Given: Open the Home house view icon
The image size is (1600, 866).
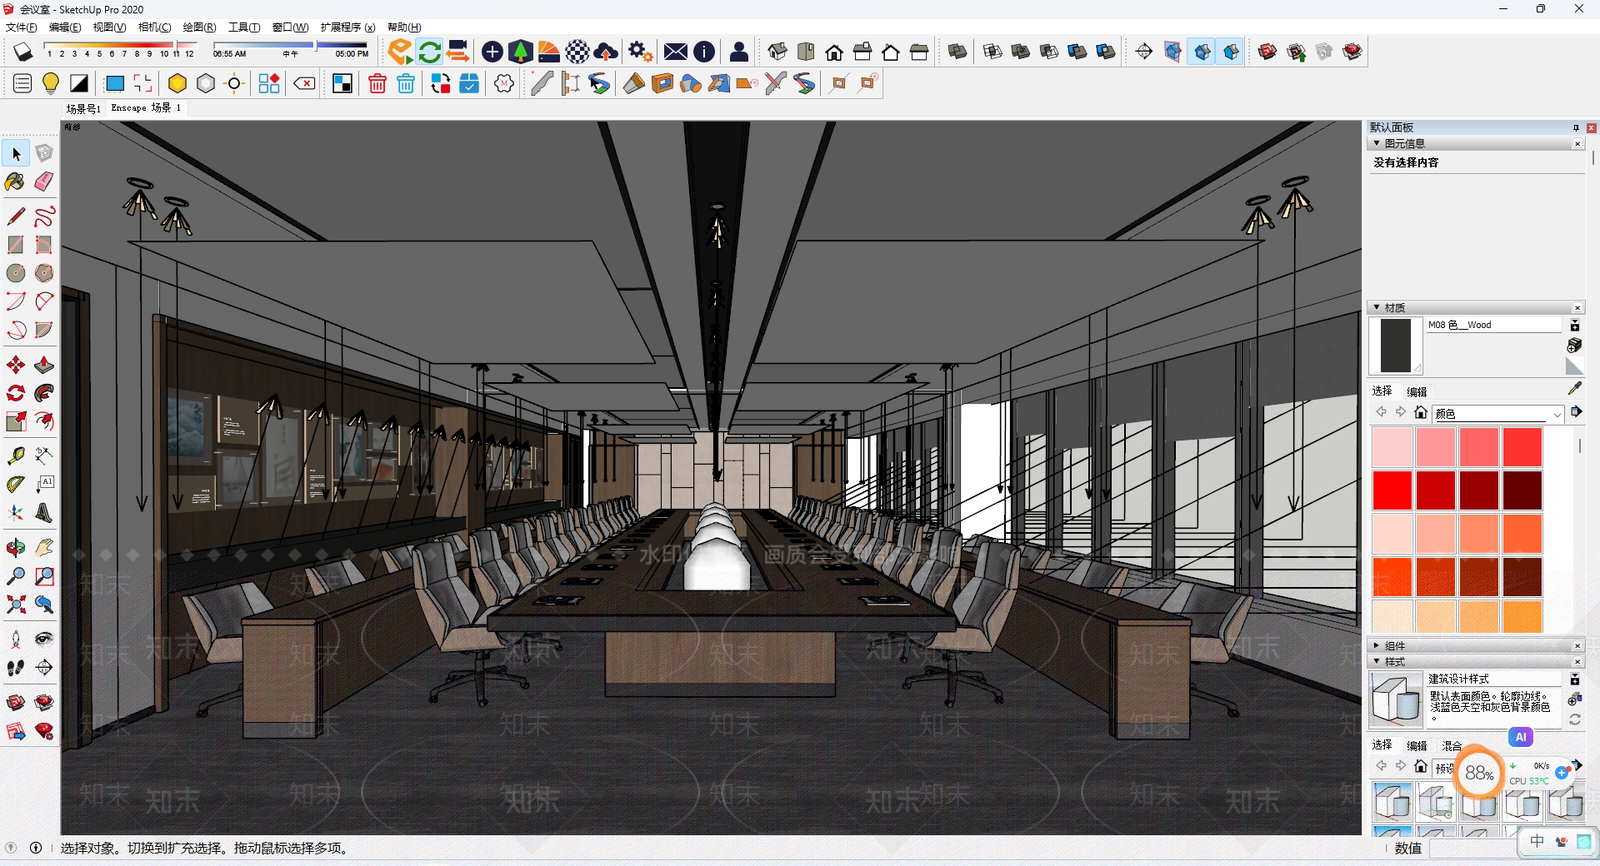Looking at the screenshot, I should (834, 52).
